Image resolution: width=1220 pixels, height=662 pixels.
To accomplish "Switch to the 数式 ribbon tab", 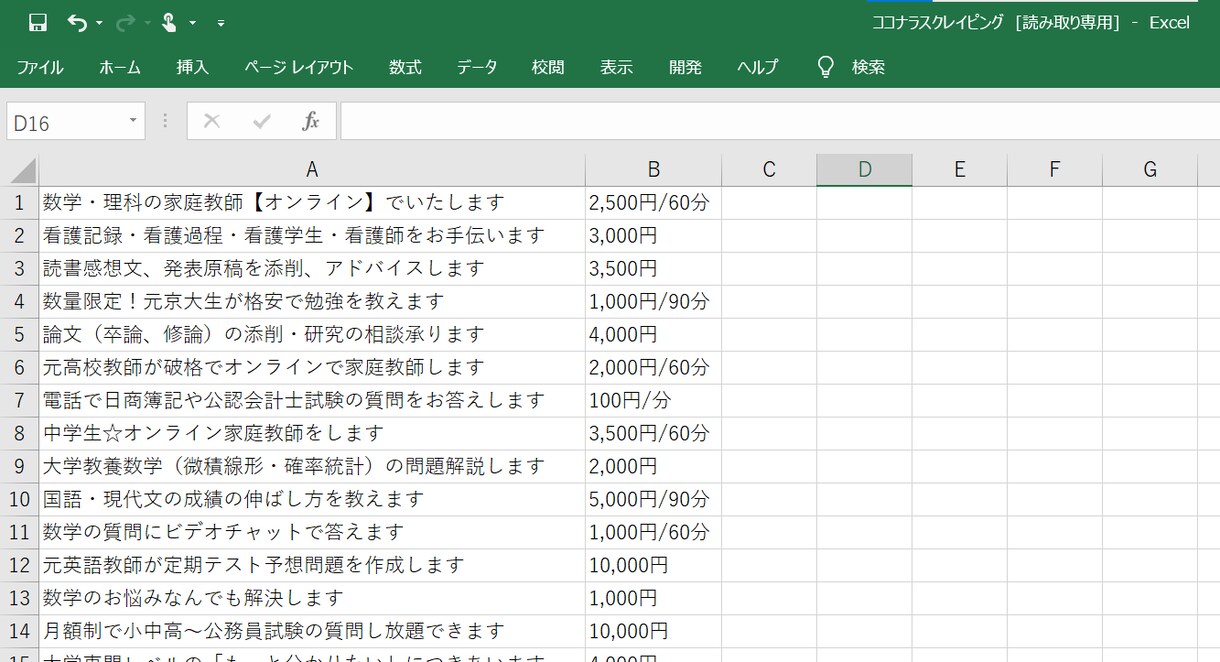I will [405, 67].
